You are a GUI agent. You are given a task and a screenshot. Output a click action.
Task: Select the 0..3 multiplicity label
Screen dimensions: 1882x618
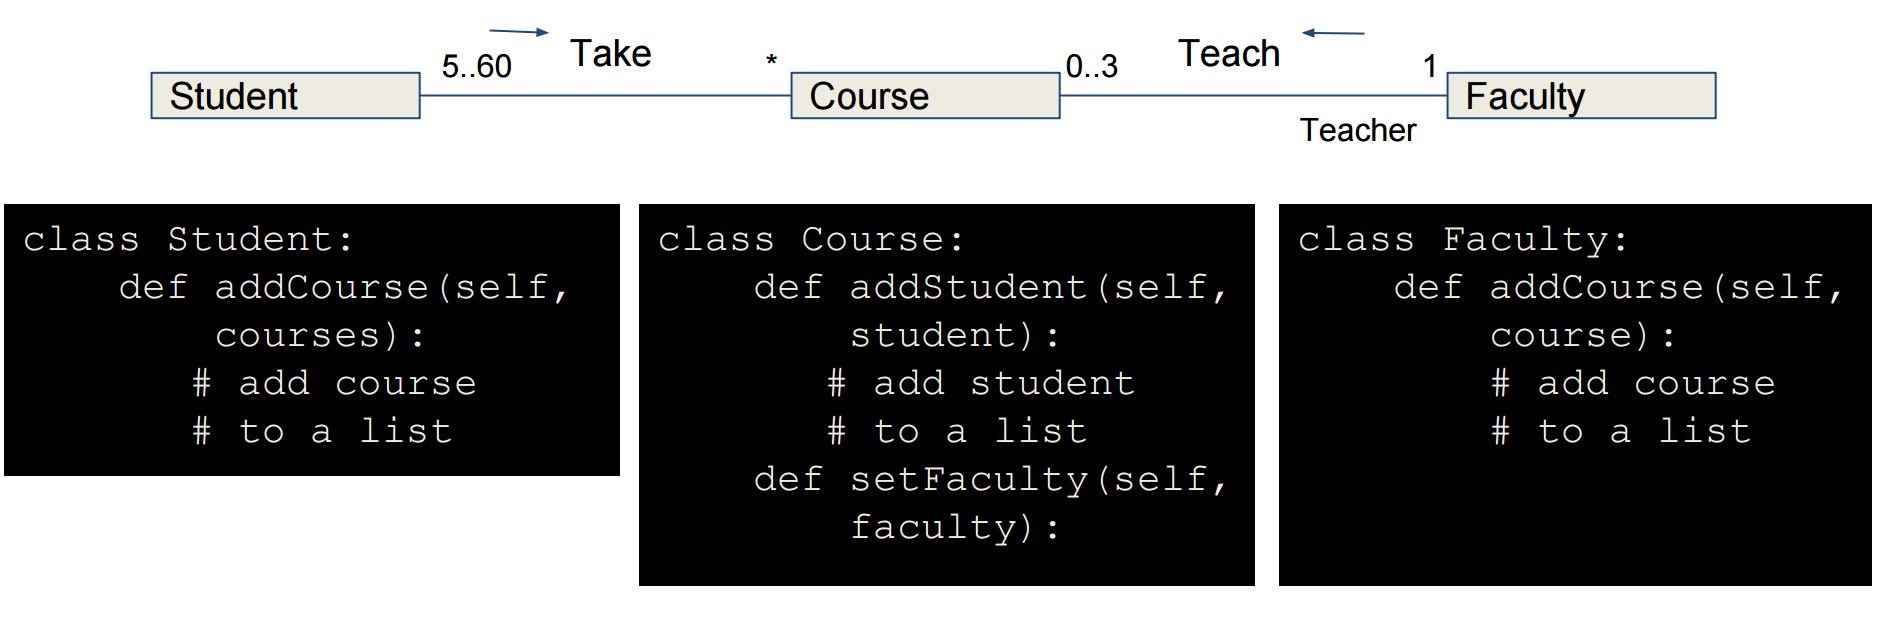(x=1092, y=66)
